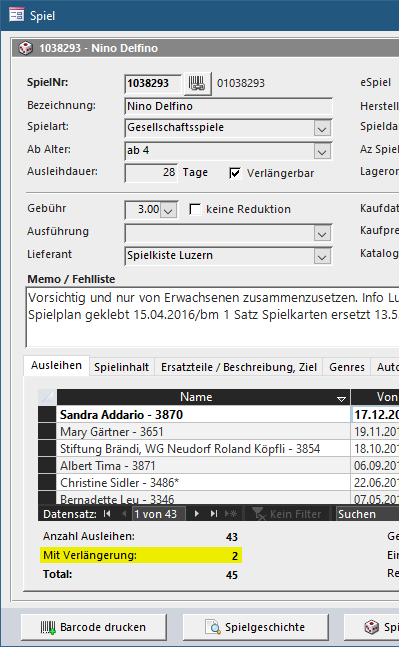Open the Name column sort arrow

(341, 399)
